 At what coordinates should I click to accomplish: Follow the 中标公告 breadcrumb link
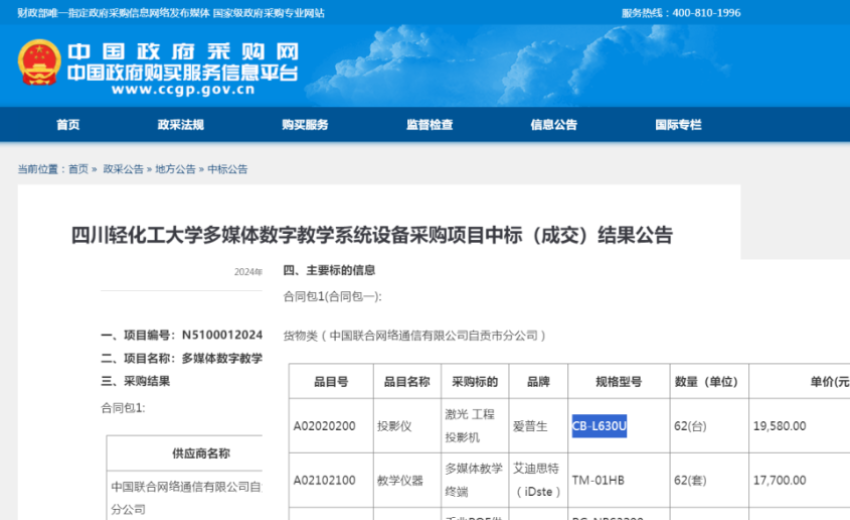[x=227, y=169]
